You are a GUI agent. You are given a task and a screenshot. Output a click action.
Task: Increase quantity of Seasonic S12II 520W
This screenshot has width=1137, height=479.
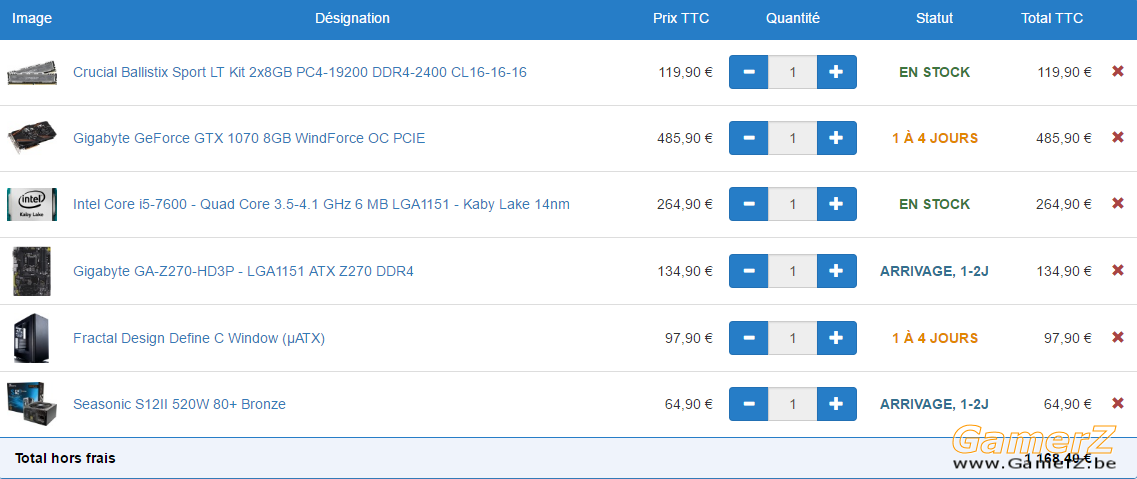click(836, 404)
